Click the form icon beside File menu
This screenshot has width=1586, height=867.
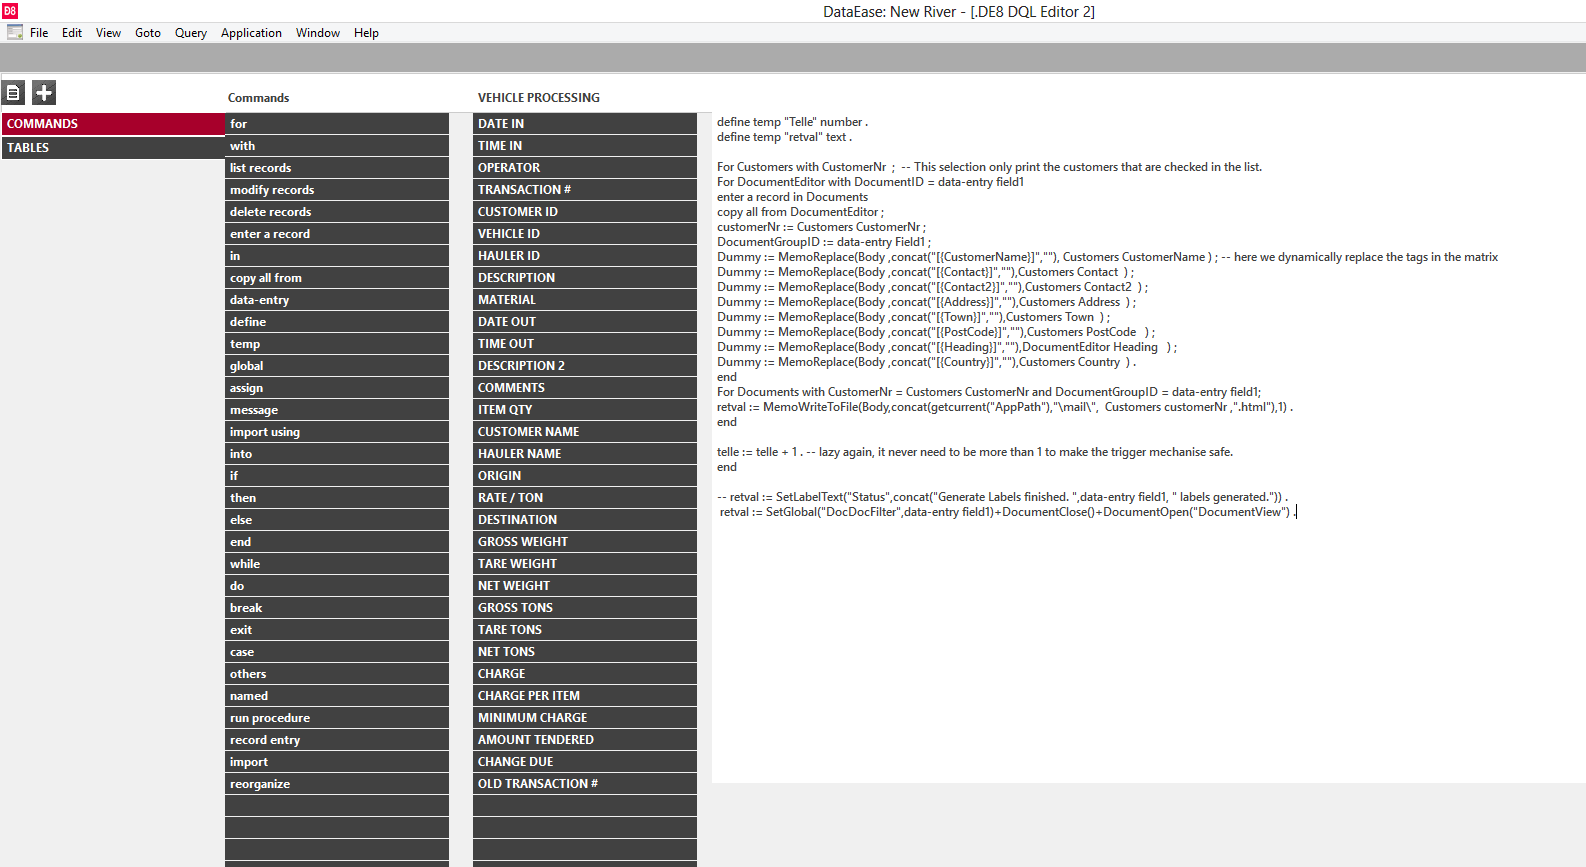pos(15,33)
